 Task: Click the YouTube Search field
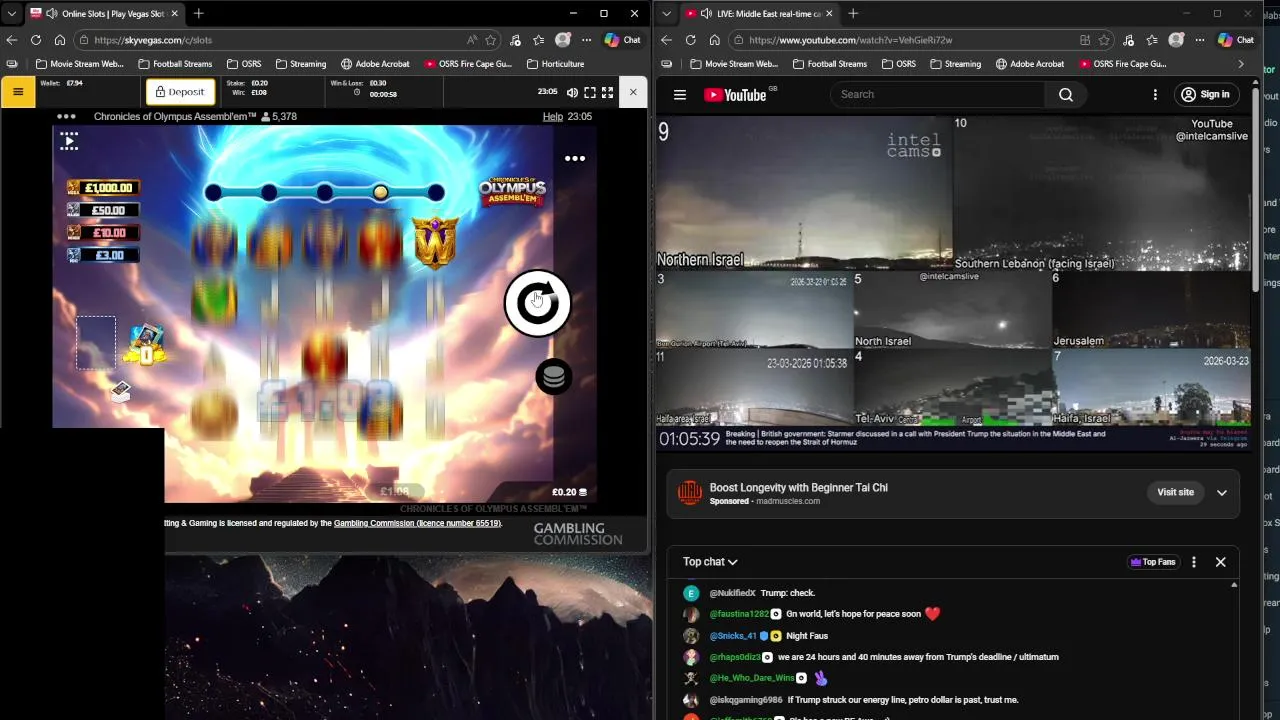(937, 94)
